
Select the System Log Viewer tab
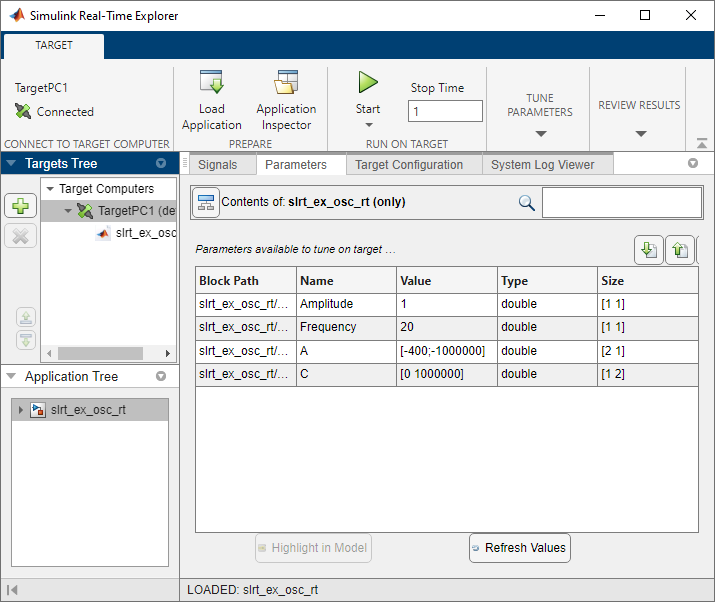coord(542,165)
